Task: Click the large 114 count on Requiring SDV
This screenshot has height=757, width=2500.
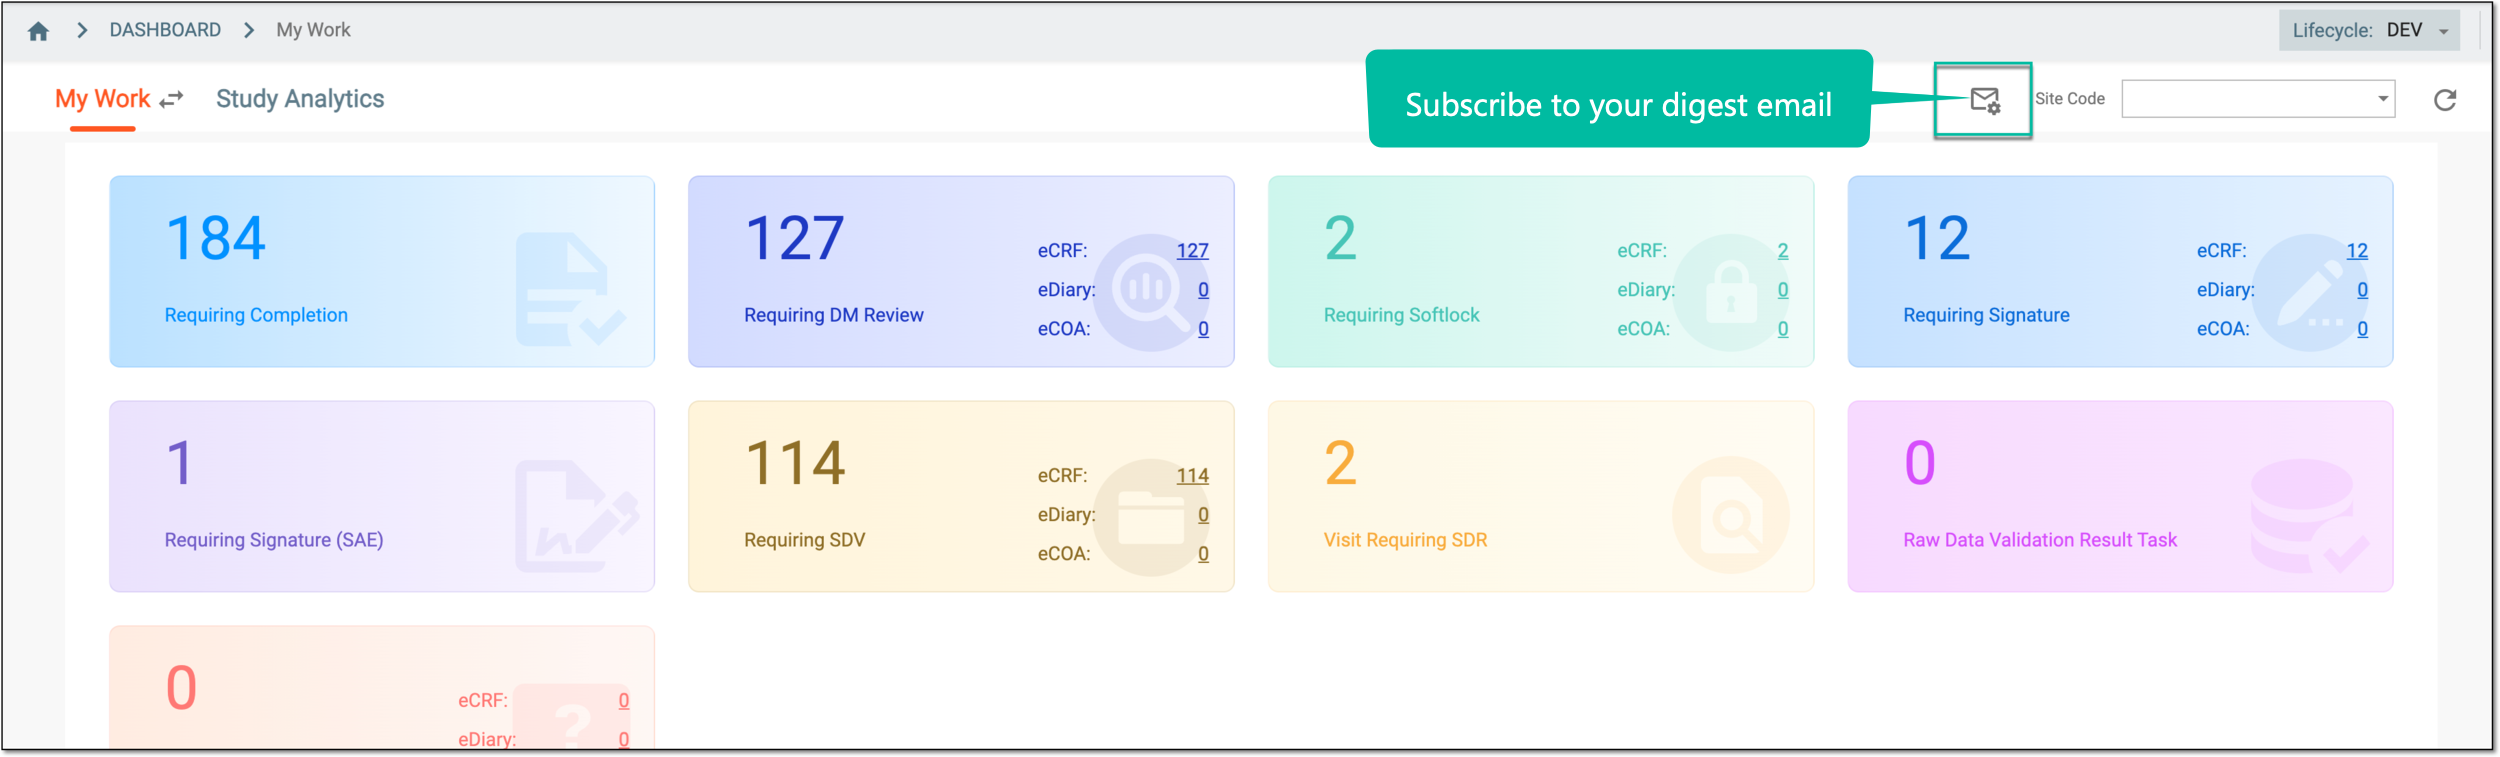Action: coord(795,464)
